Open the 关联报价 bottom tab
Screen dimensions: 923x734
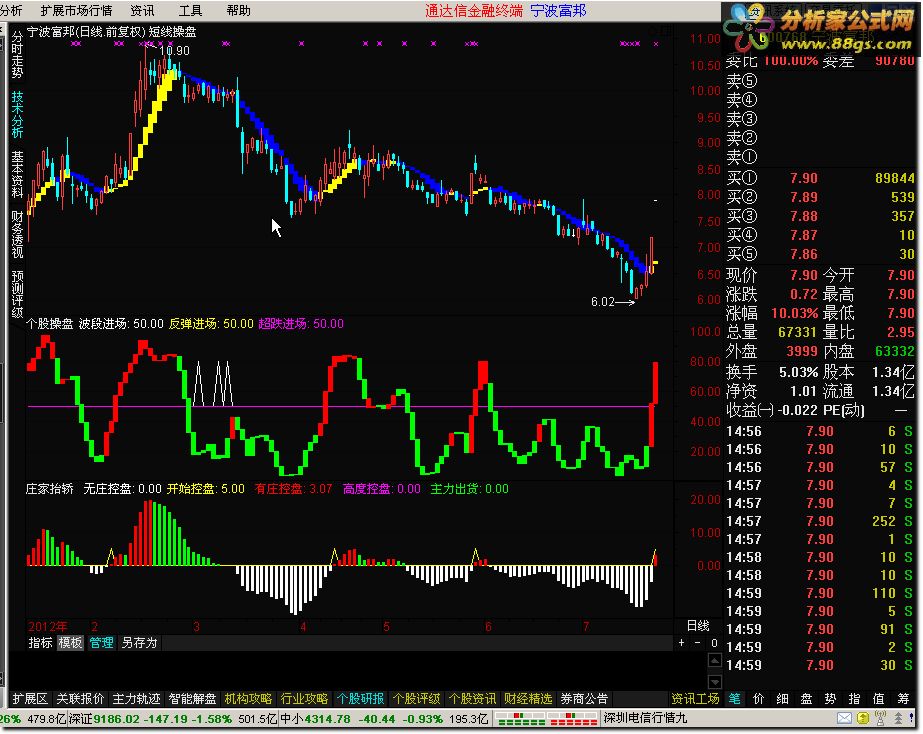pyautogui.click(x=80, y=699)
